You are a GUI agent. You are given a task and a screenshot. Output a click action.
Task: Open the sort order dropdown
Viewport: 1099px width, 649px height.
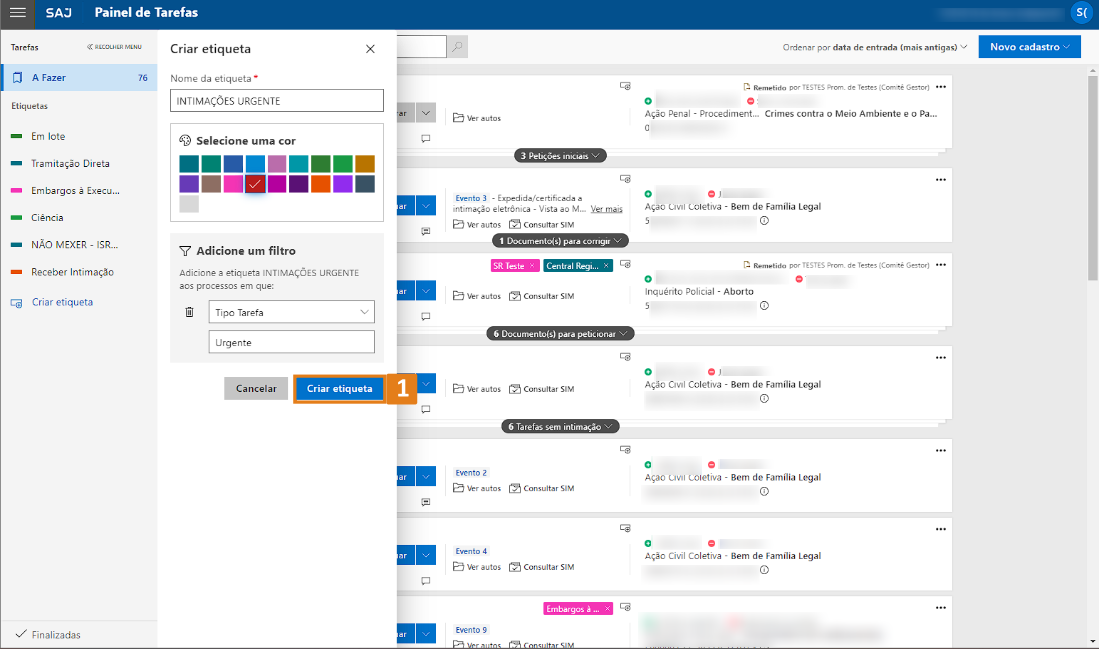[x=875, y=47]
